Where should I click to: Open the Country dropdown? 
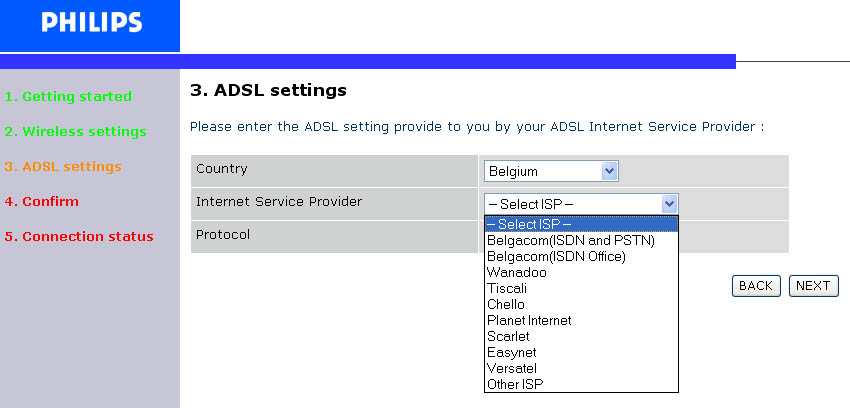(610, 171)
